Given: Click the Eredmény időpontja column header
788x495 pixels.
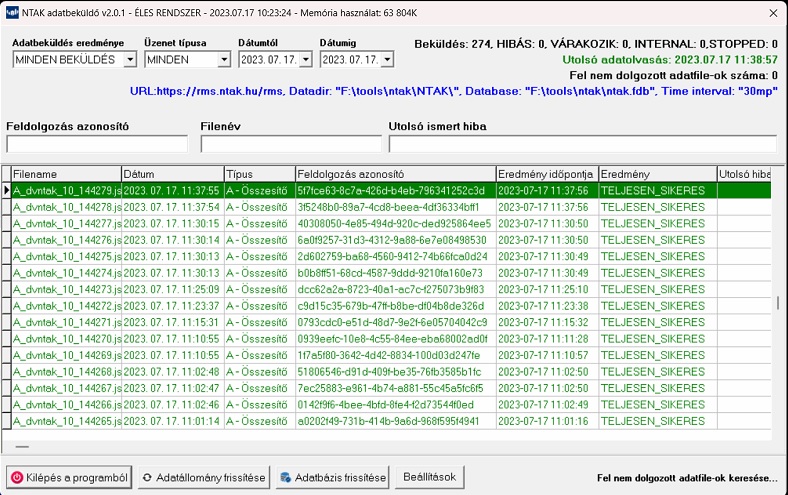Looking at the screenshot, I should [x=546, y=174].
